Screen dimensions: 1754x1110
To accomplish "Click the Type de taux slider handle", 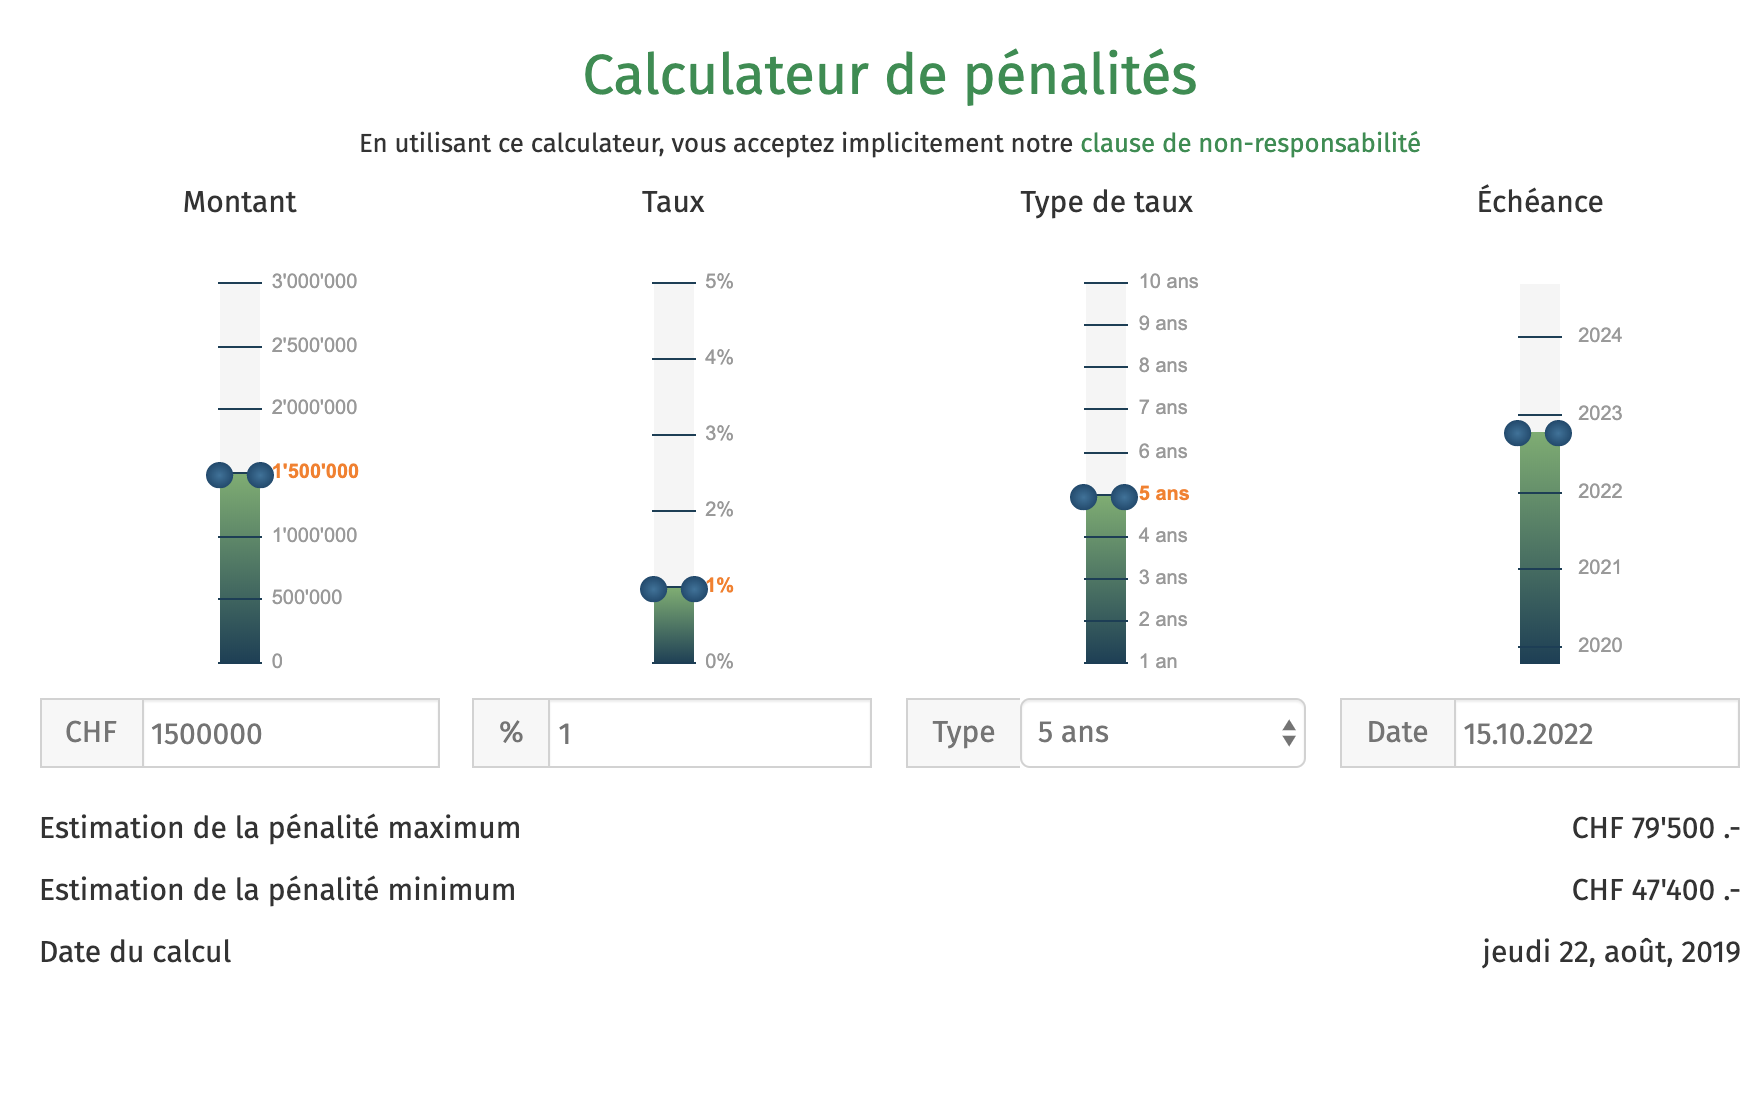I will click(x=1104, y=497).
